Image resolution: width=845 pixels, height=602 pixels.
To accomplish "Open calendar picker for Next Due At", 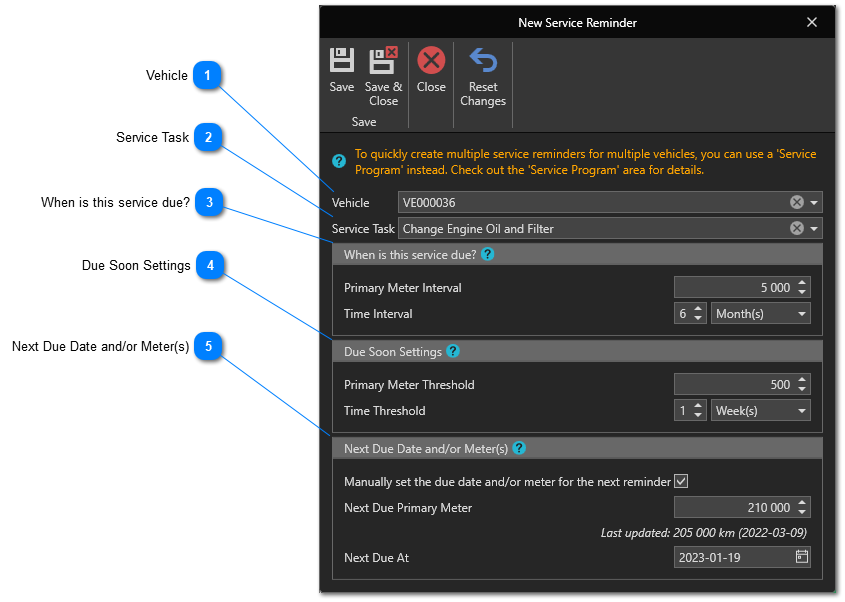I will (x=801, y=558).
